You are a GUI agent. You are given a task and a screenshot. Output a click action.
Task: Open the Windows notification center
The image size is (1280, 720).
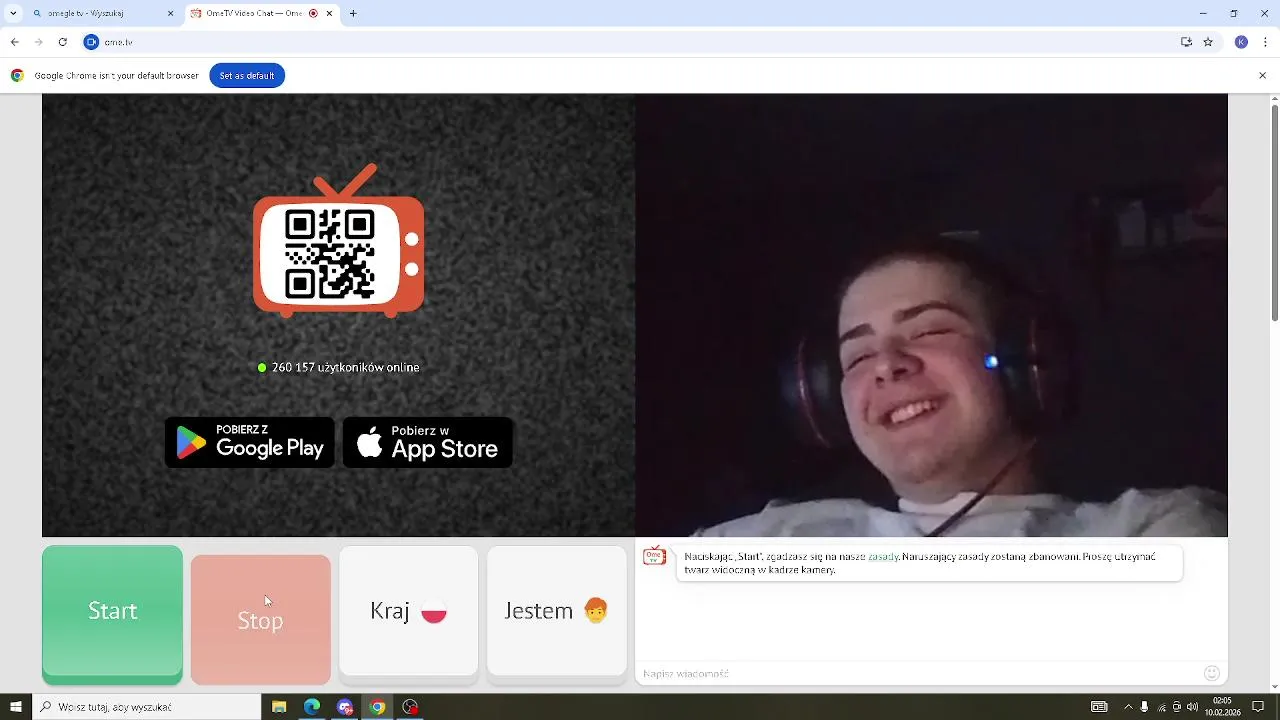pos(1259,707)
